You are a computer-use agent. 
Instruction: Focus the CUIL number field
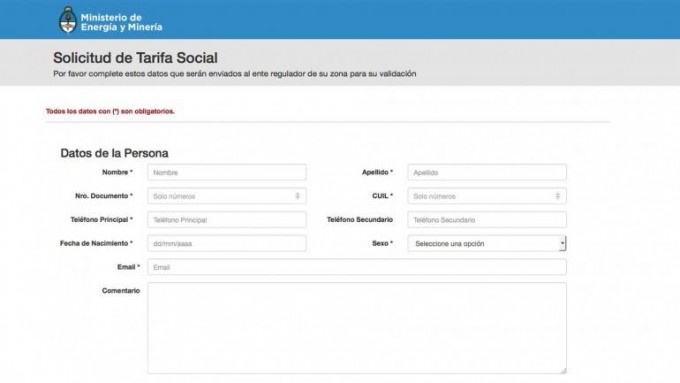tap(487, 196)
